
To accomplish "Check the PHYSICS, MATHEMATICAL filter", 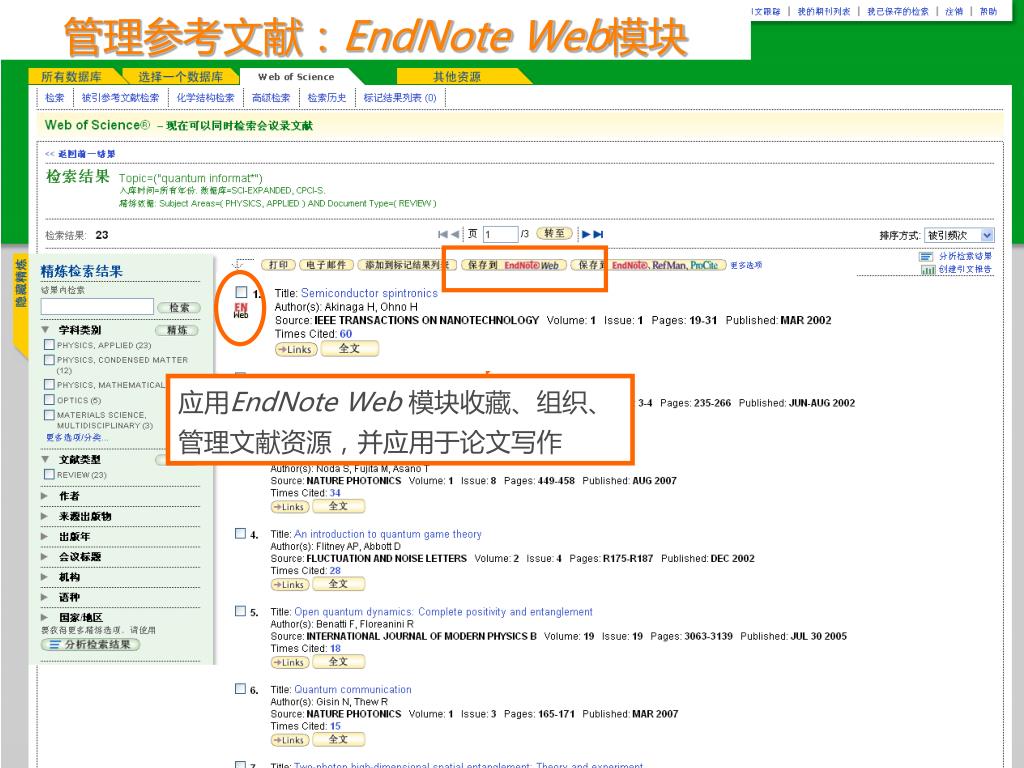I will click(49, 385).
